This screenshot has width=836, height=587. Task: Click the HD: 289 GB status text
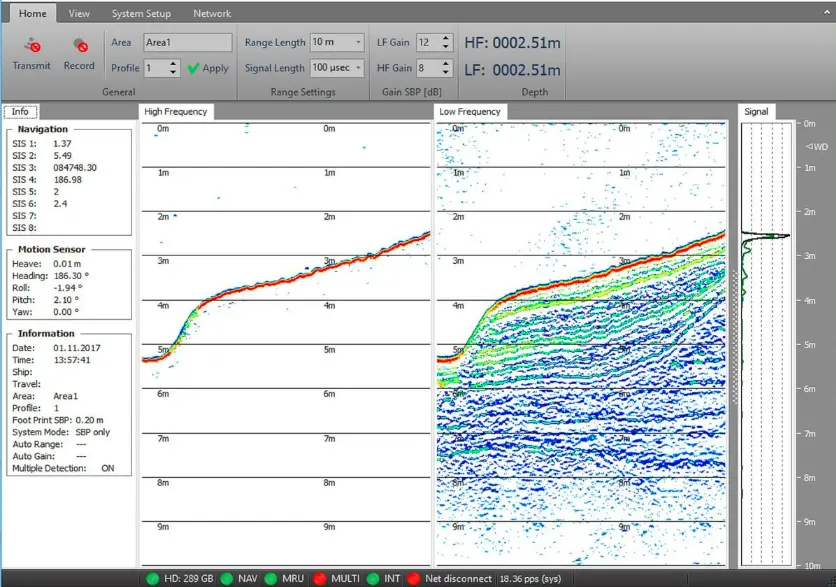[188, 579]
